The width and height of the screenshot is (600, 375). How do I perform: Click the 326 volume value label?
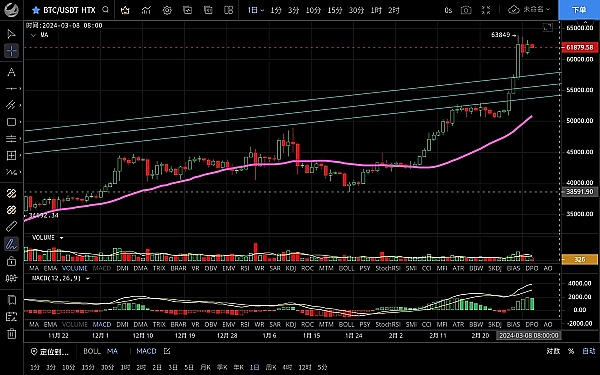580,259
